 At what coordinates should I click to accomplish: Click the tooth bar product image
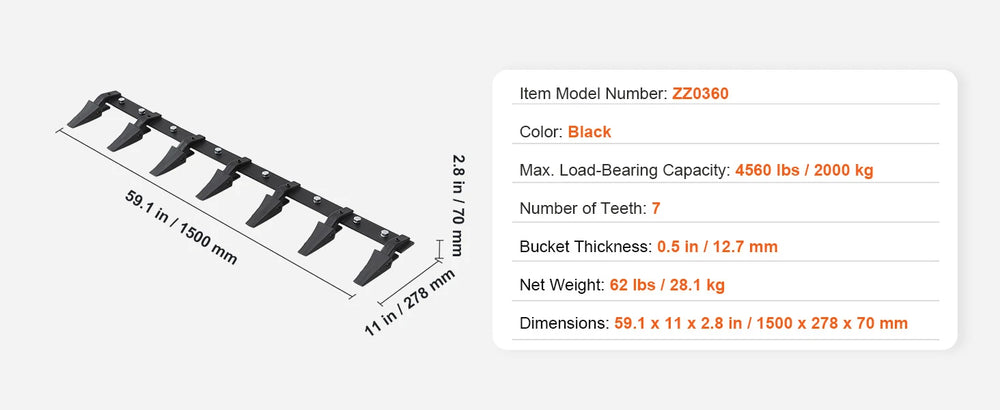tap(240, 187)
